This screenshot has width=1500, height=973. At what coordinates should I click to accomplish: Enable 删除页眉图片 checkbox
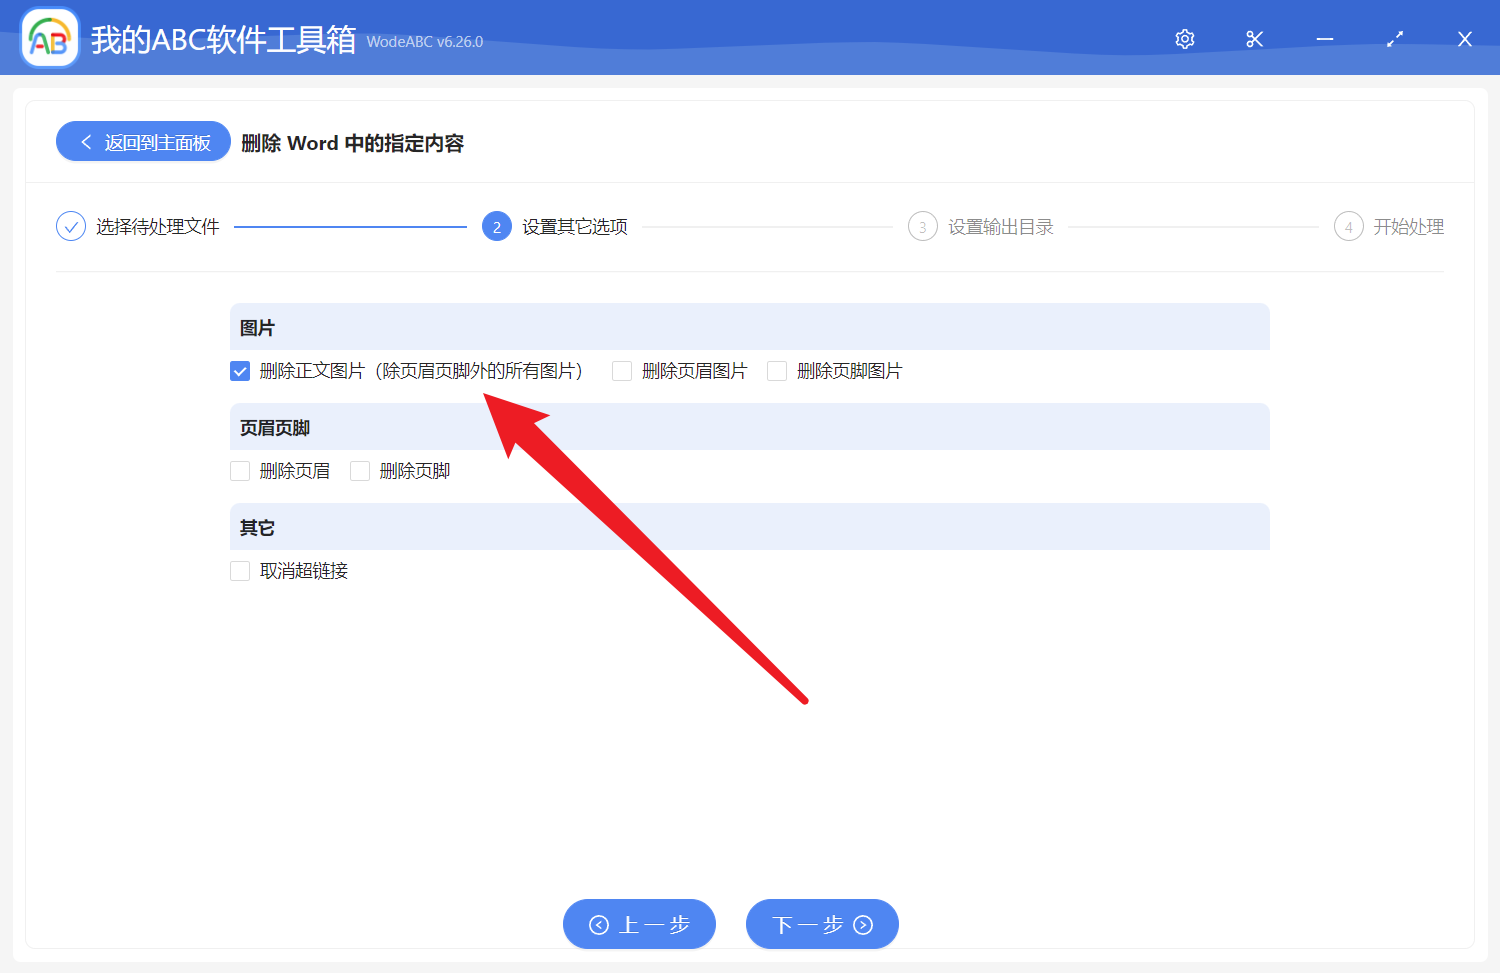[621, 370]
